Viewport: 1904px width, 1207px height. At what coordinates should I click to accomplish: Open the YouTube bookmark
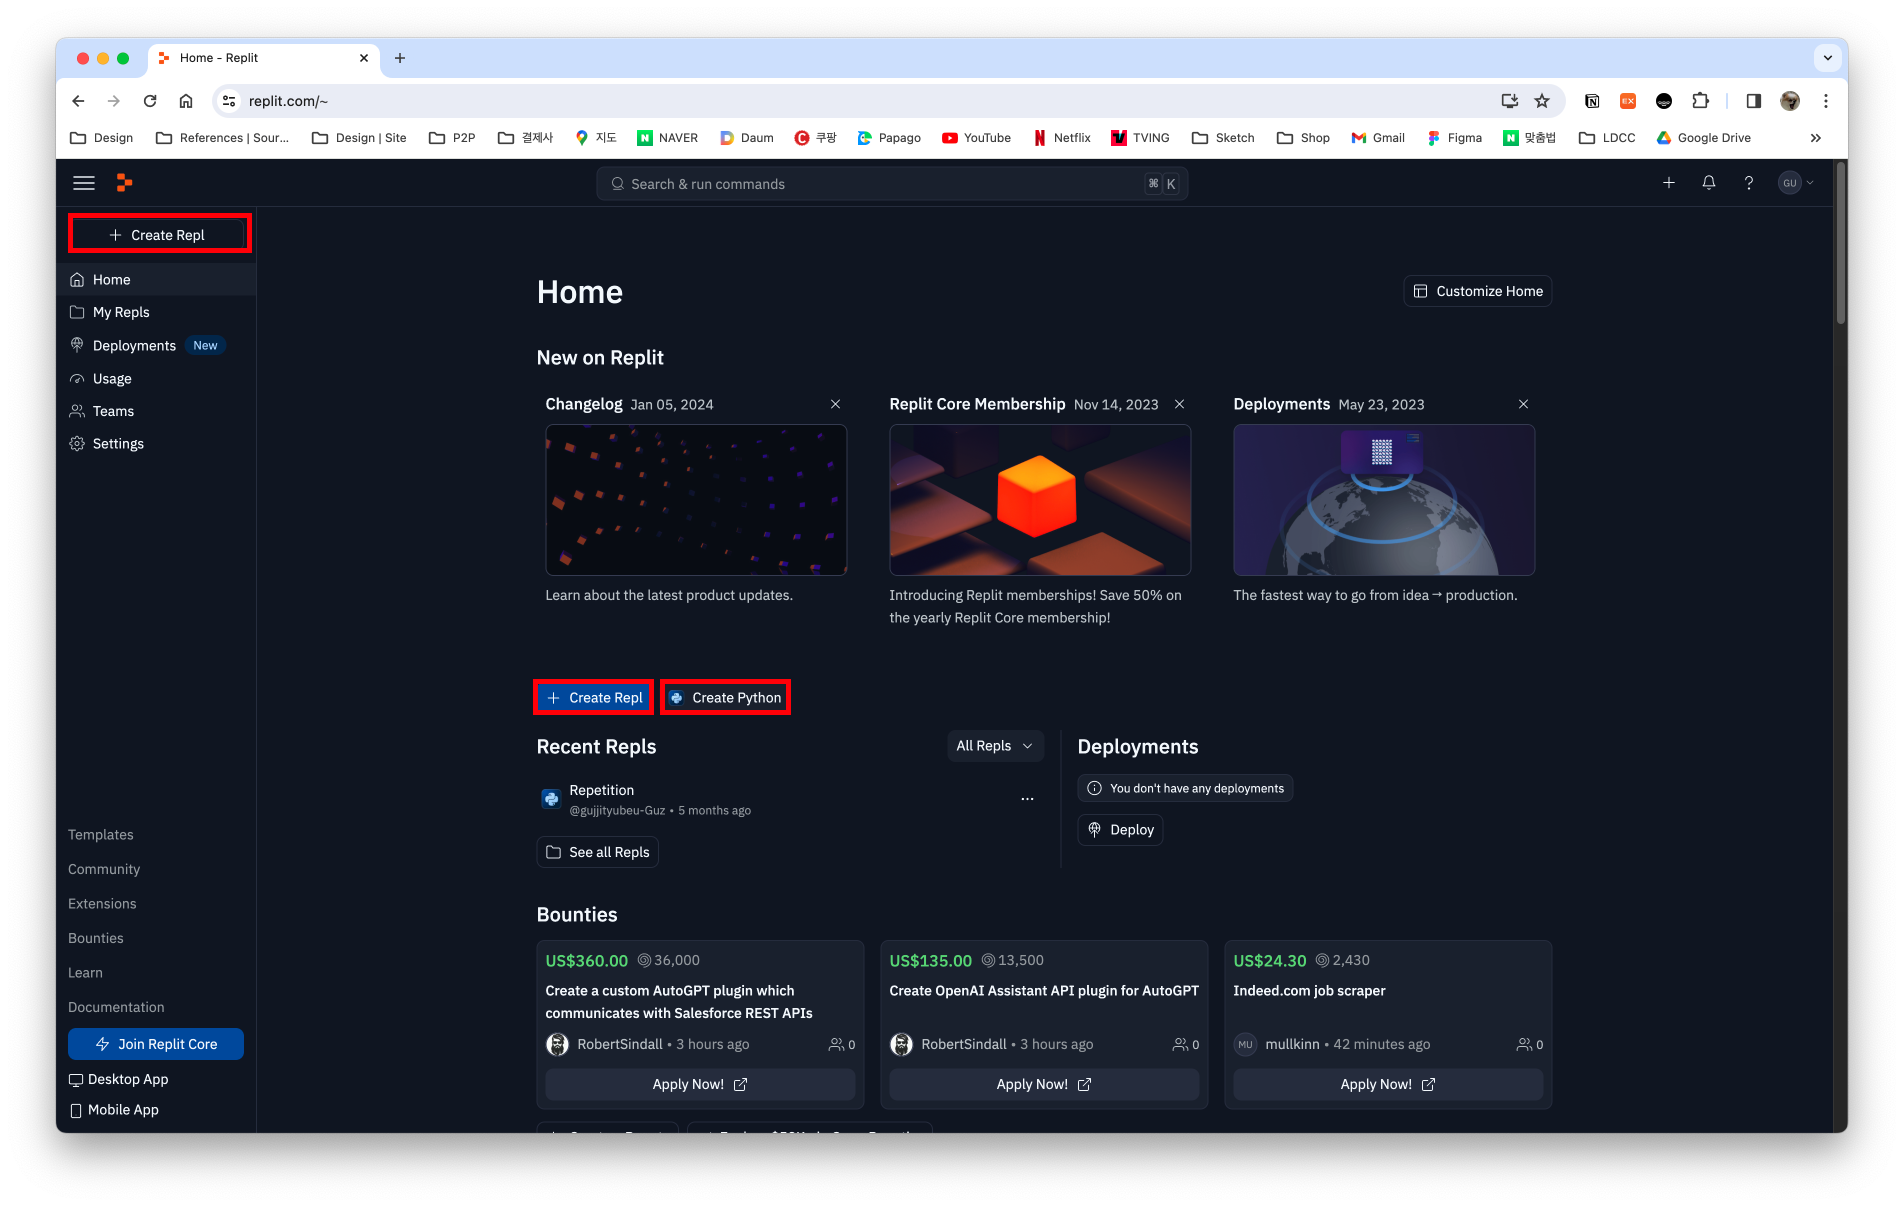[976, 138]
